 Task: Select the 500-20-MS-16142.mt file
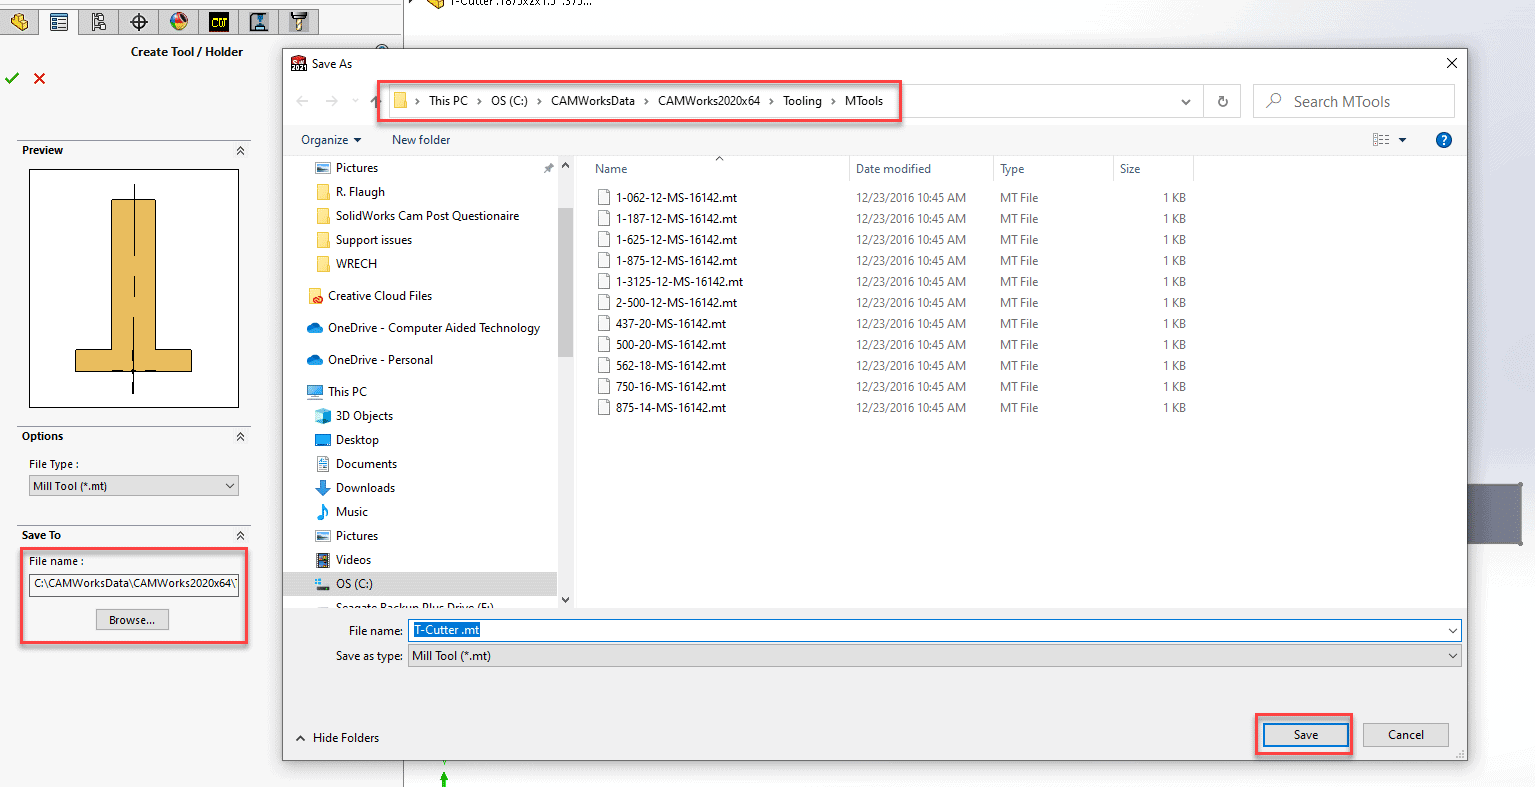(670, 345)
